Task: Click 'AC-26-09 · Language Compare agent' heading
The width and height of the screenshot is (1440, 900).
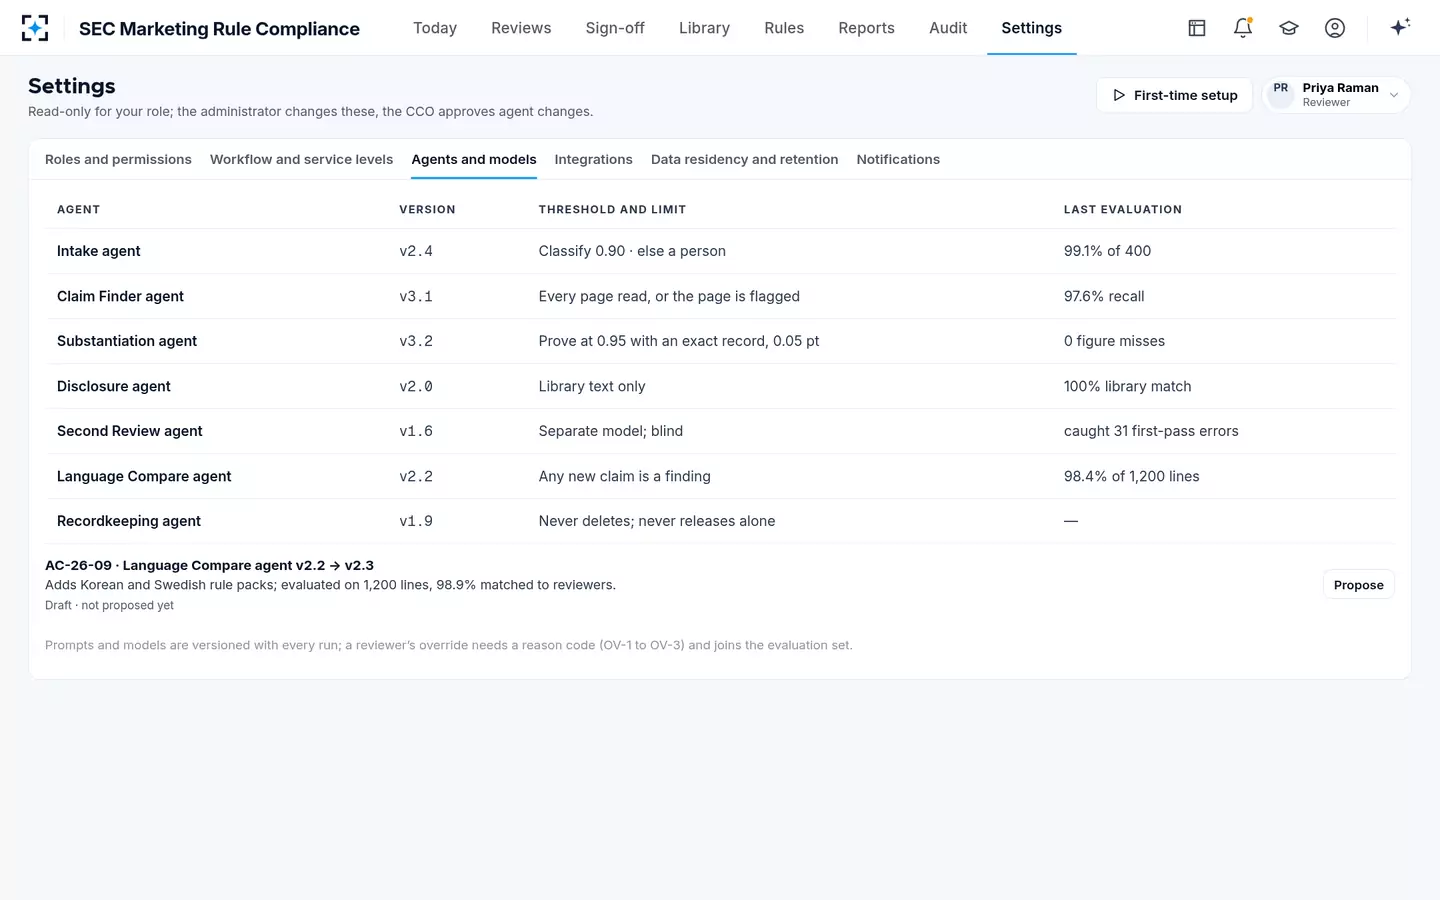Action: [209, 565]
